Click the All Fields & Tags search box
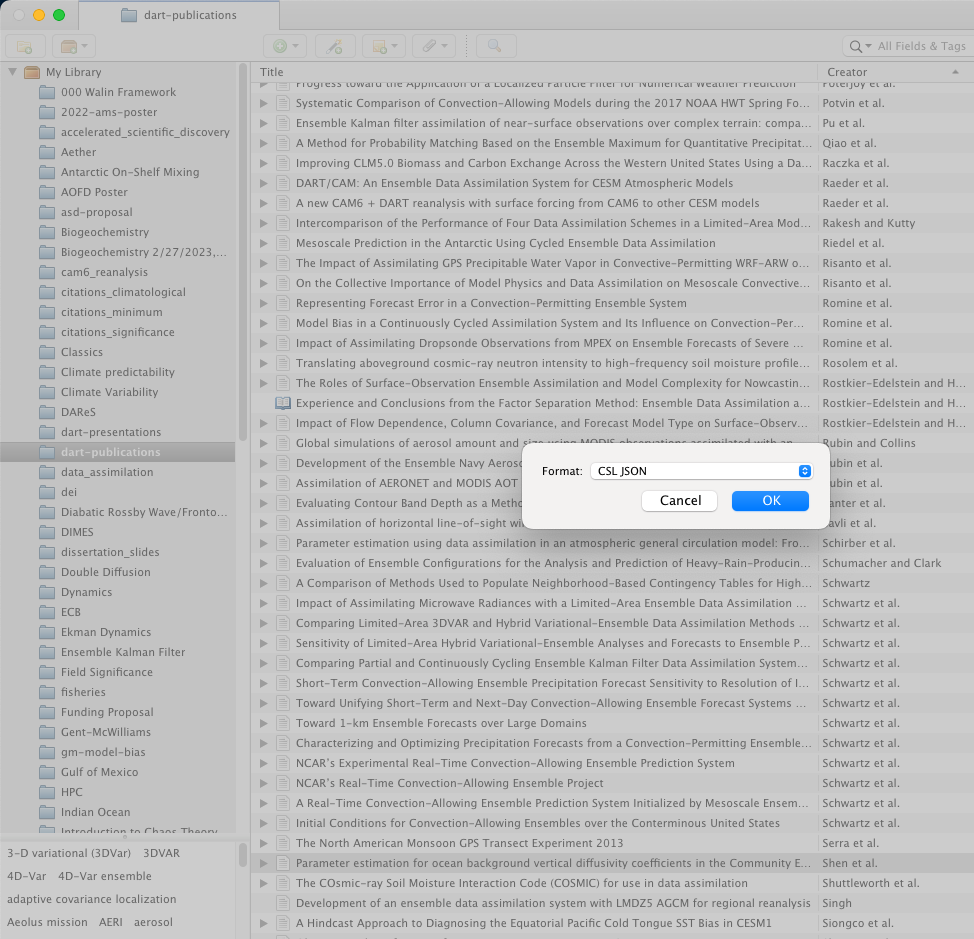The height and width of the screenshot is (939, 974). [x=920, y=46]
